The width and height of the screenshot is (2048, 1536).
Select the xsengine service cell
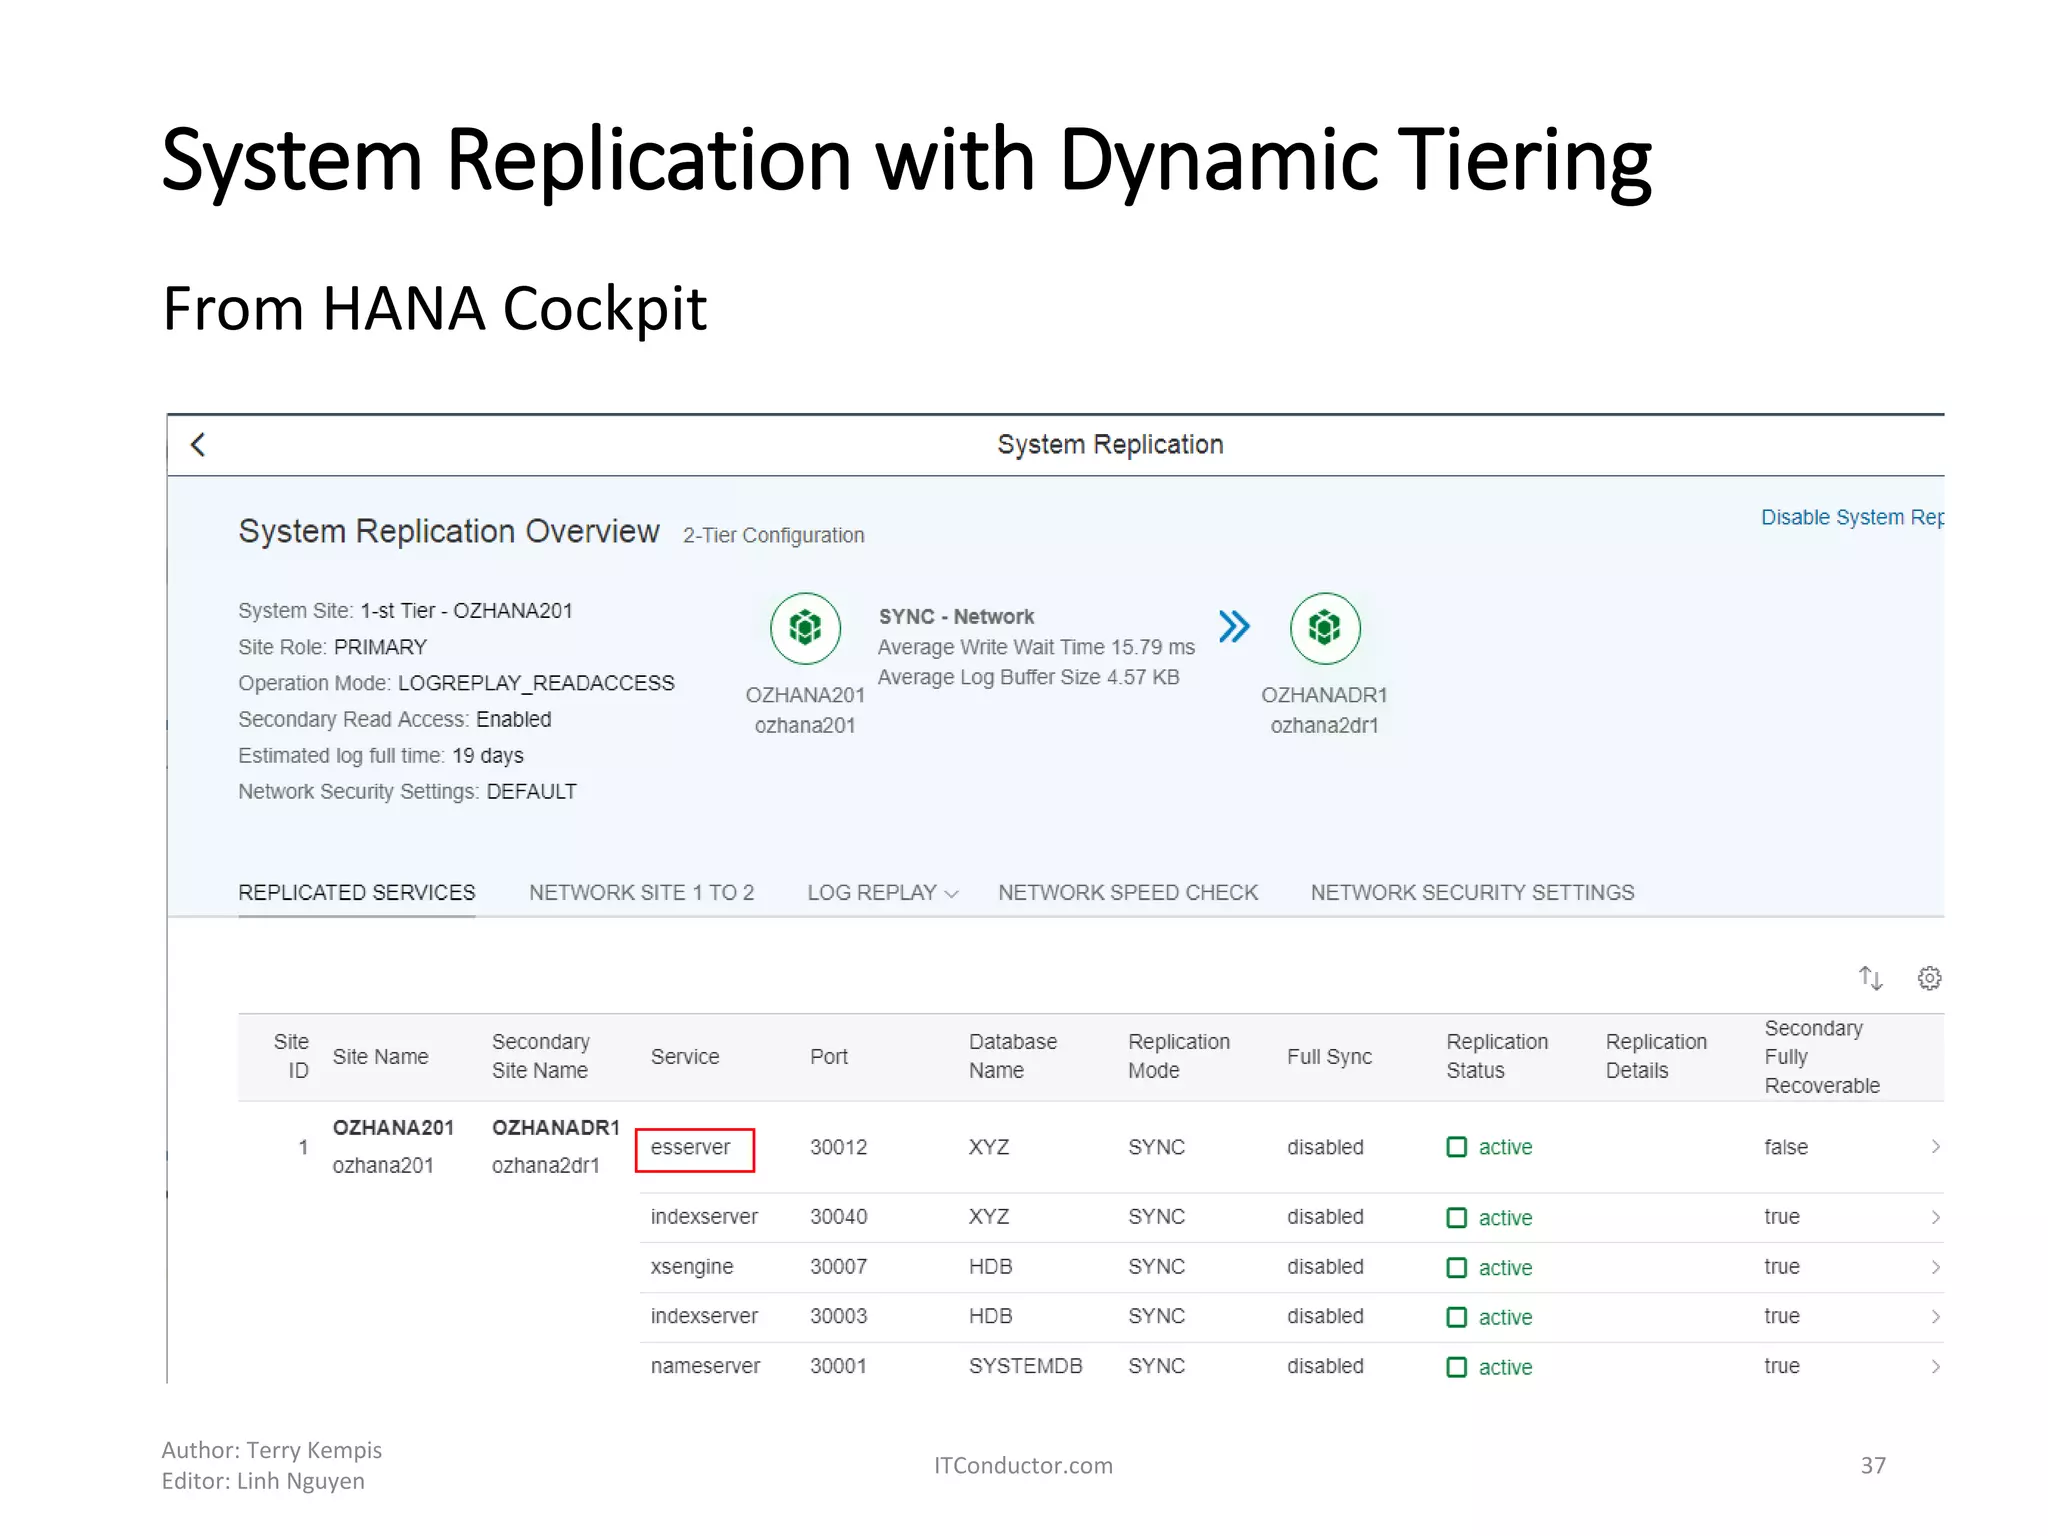tap(692, 1267)
